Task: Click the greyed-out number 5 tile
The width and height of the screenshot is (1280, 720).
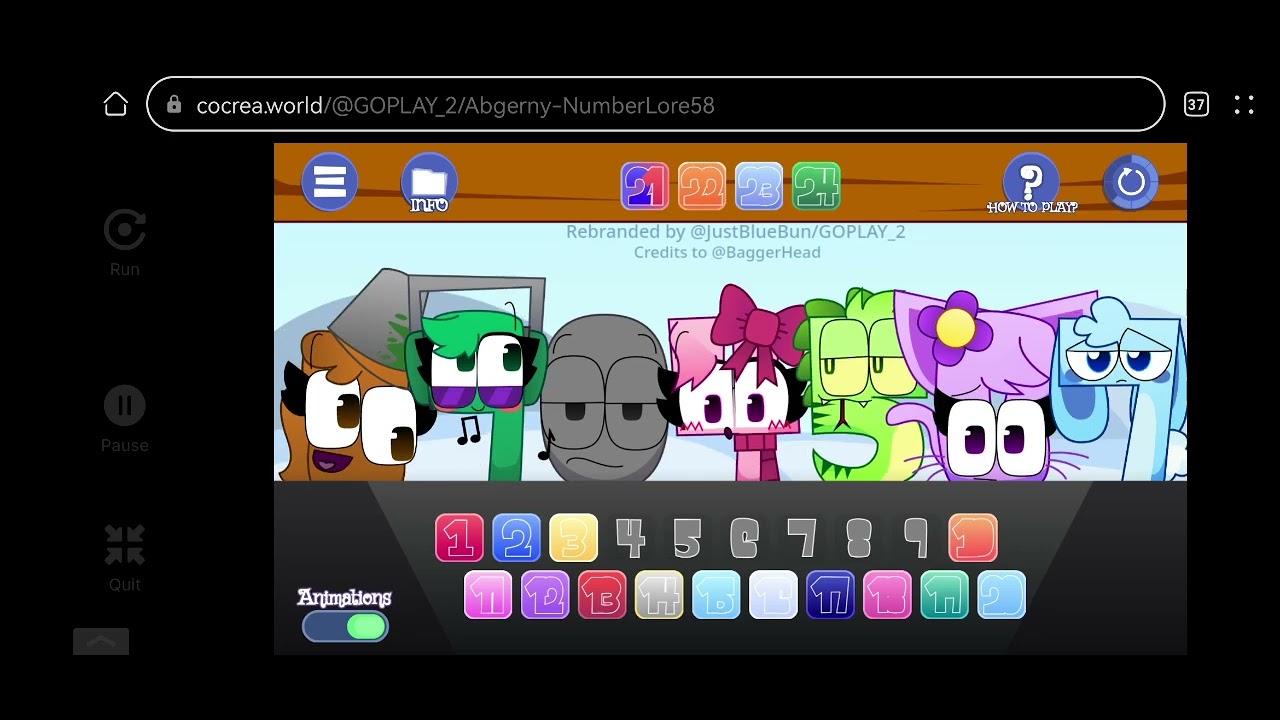Action: 687,538
